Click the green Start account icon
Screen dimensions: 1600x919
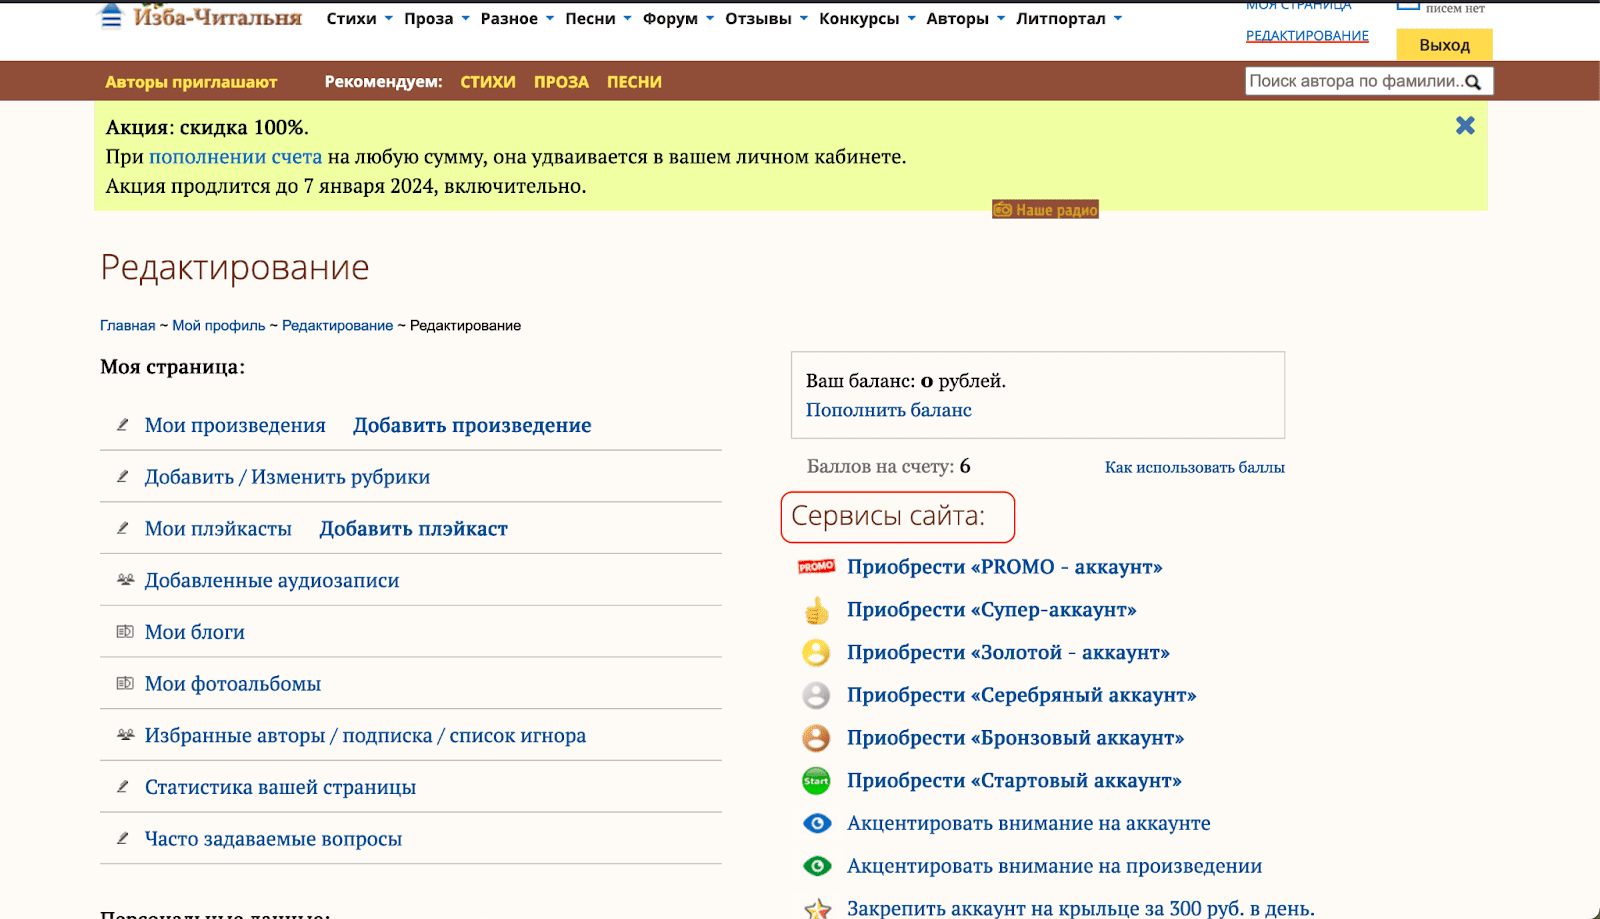pos(816,781)
